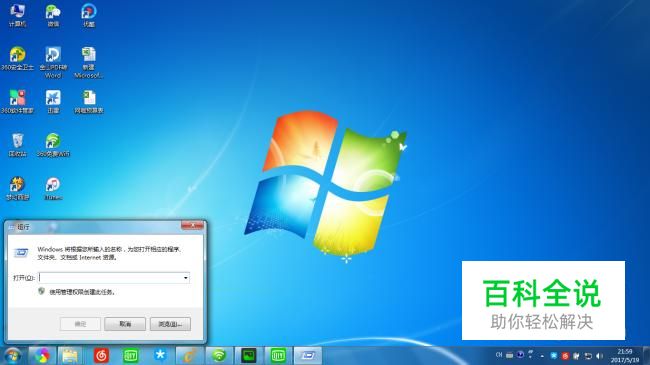
Task: Select the Excel spreadsheet file below 新建 Microsoft
Action: coord(89,102)
